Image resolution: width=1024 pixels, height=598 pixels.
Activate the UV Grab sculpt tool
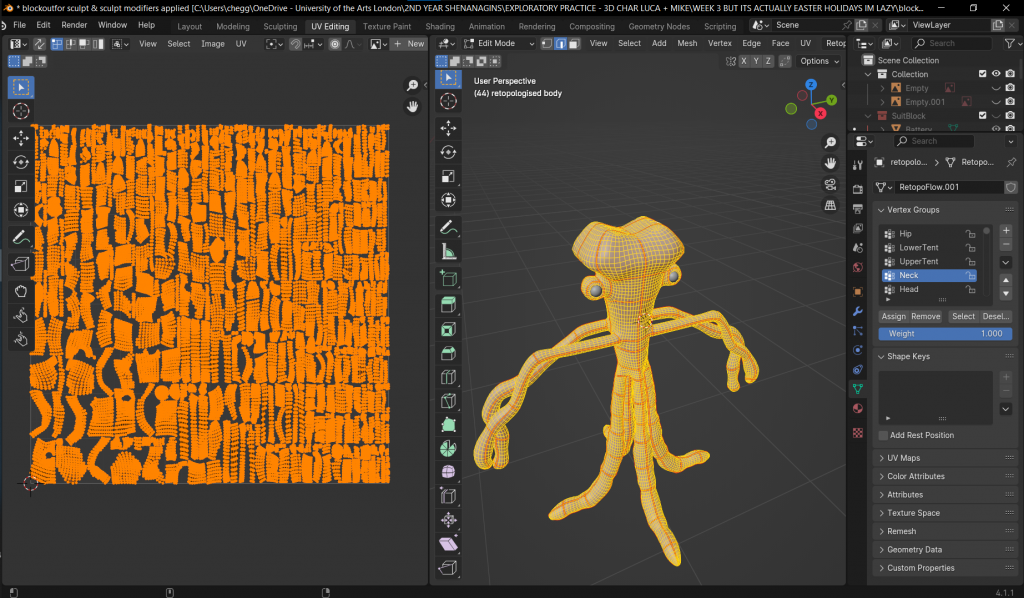tap(21, 291)
